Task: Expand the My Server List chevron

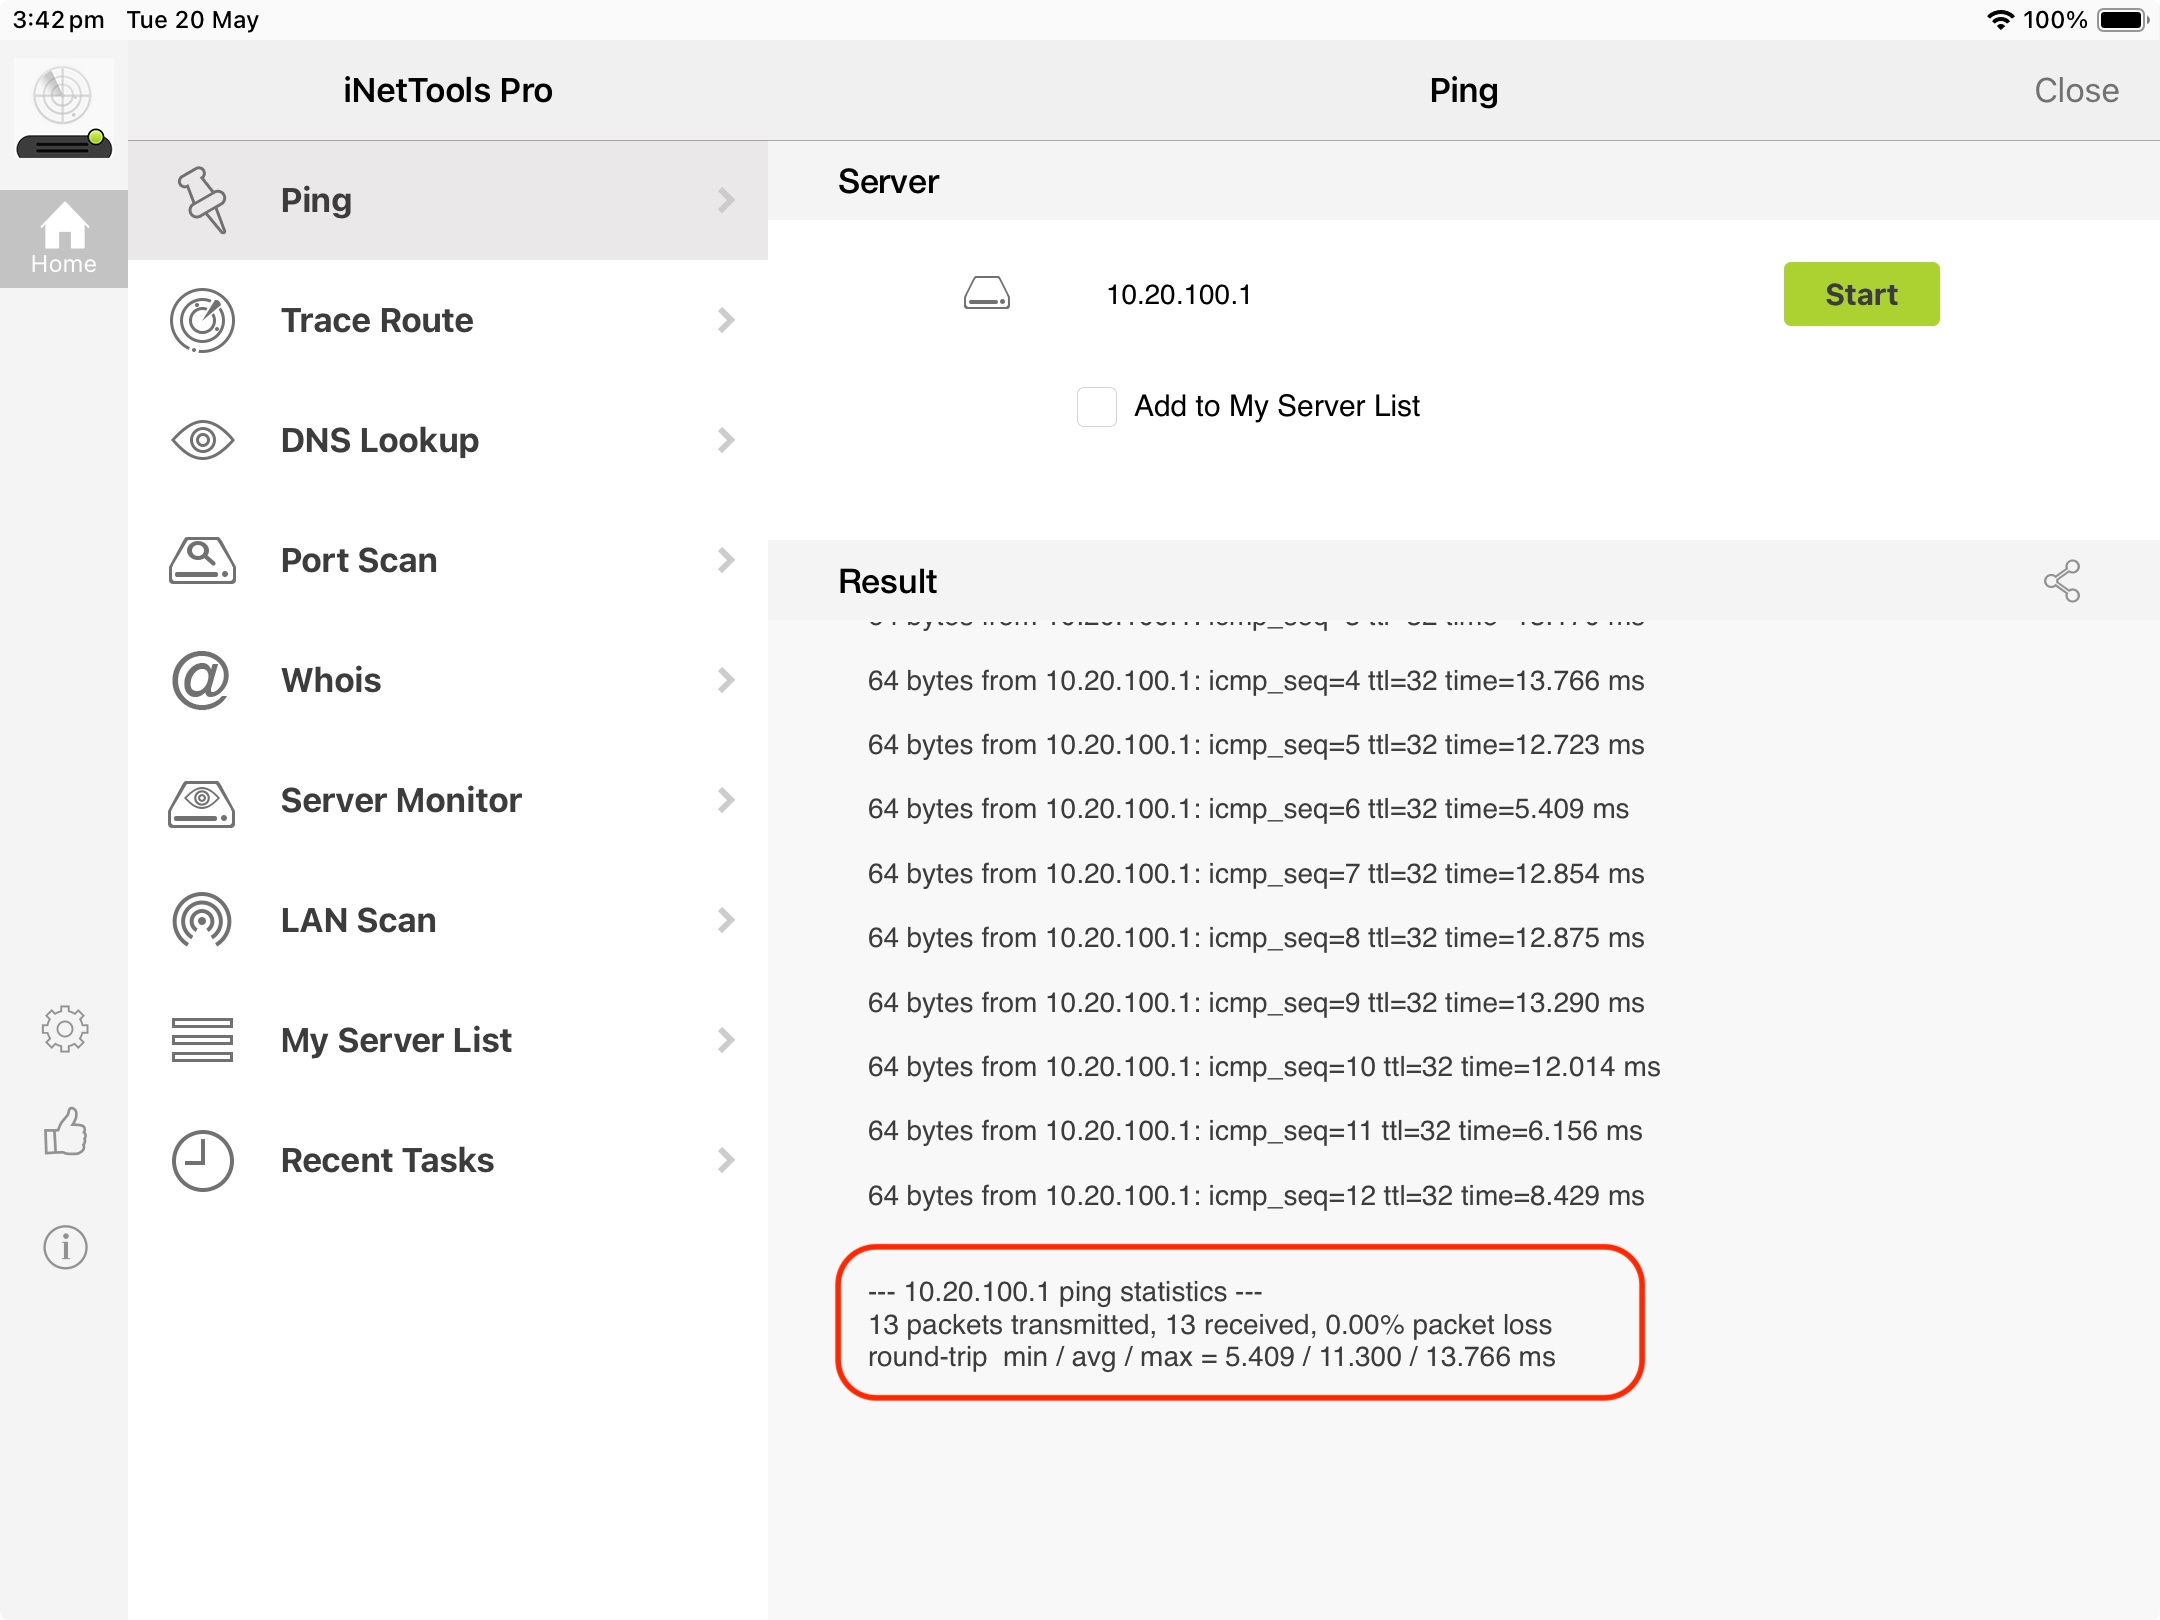Action: (726, 1040)
